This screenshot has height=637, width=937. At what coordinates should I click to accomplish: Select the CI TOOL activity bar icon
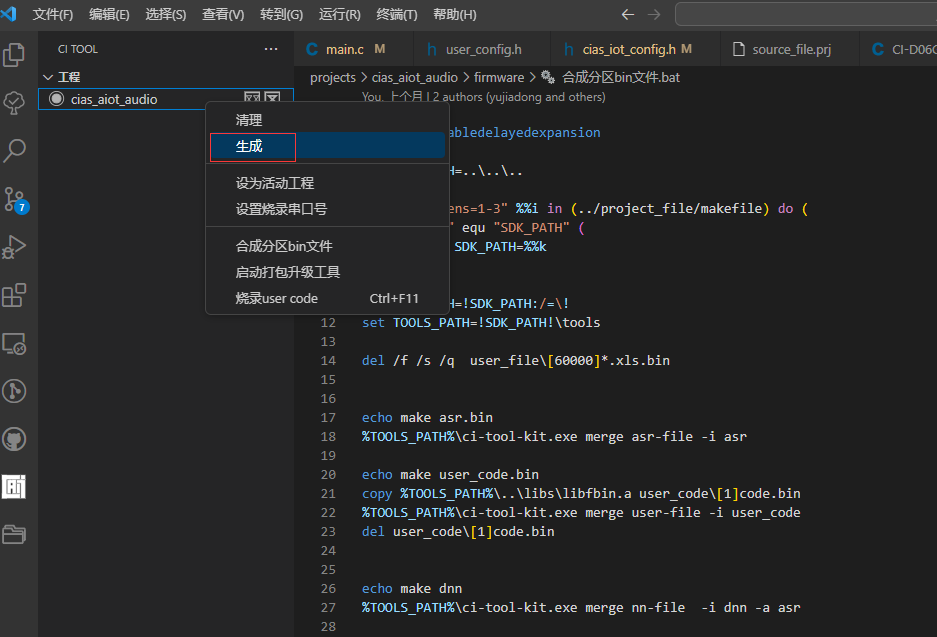pyautogui.click(x=14, y=486)
